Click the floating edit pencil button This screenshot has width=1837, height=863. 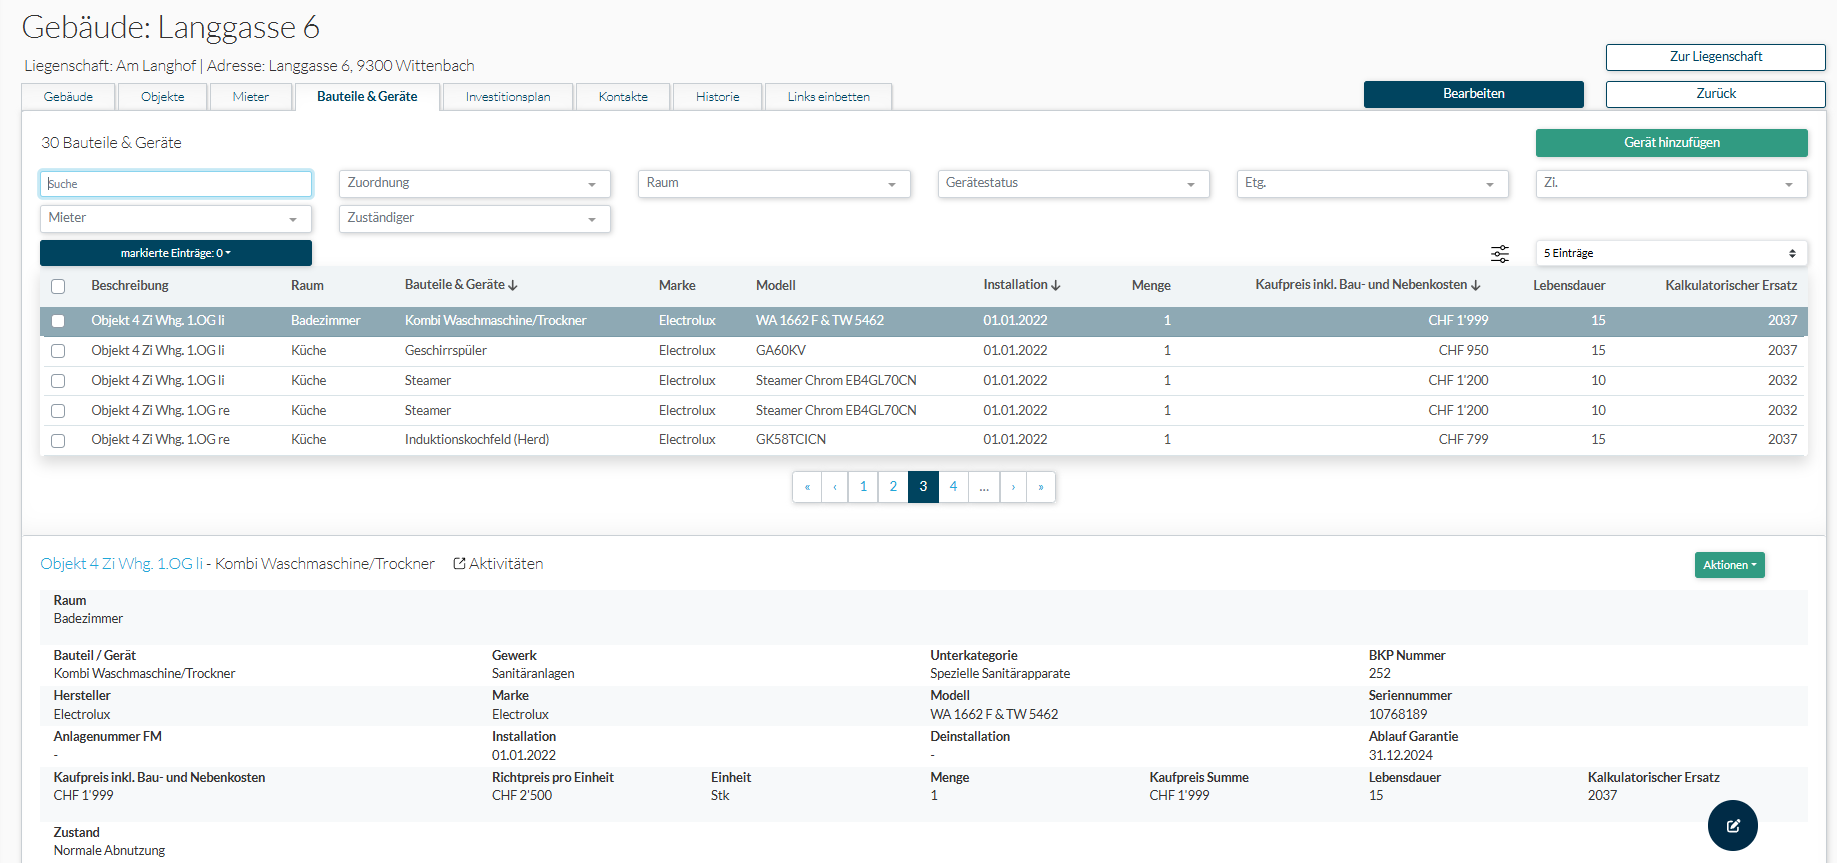coord(1732,825)
